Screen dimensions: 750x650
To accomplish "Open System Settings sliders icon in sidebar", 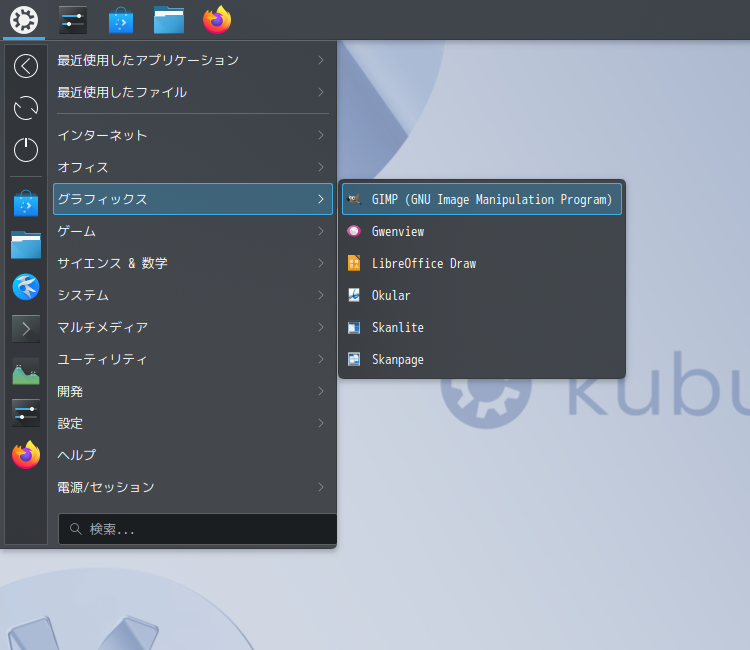I will pos(26,413).
